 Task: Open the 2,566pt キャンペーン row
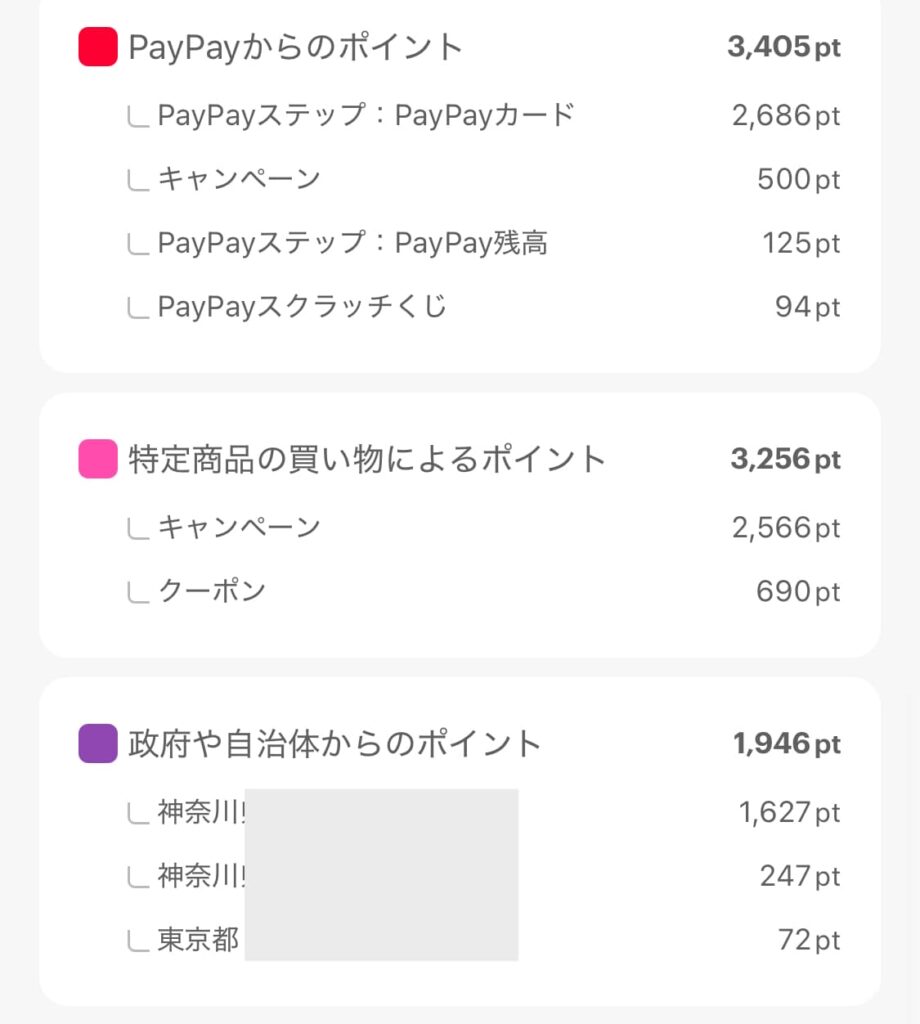point(239,527)
